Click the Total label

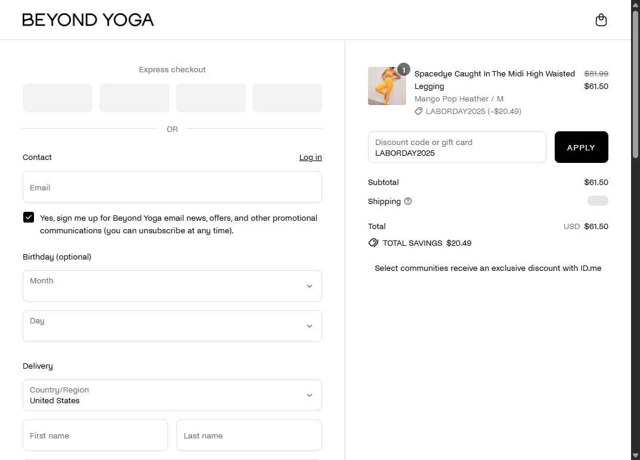click(377, 226)
